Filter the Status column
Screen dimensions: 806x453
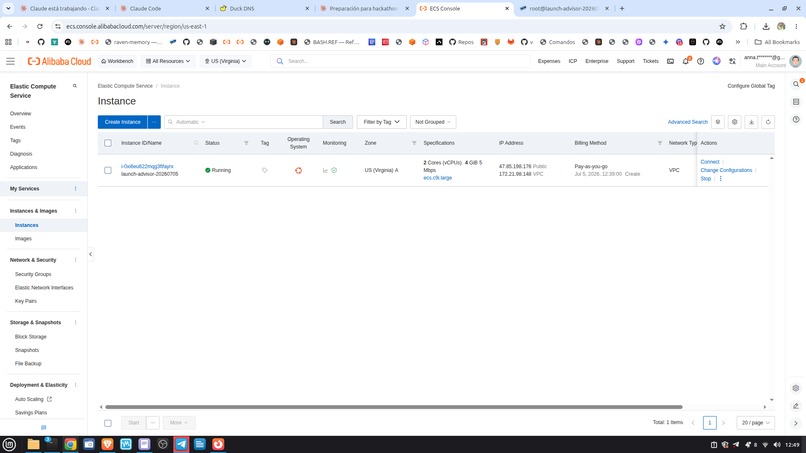click(246, 143)
